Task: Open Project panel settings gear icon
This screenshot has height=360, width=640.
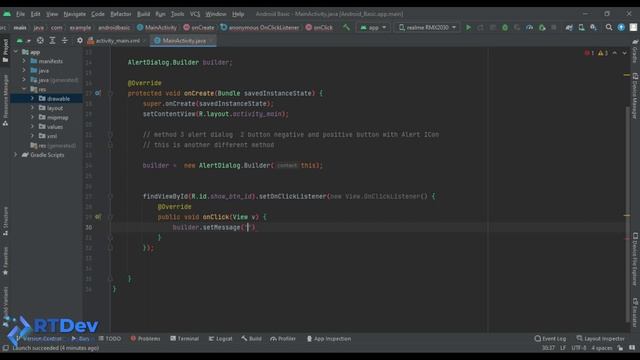Action: [80, 40]
